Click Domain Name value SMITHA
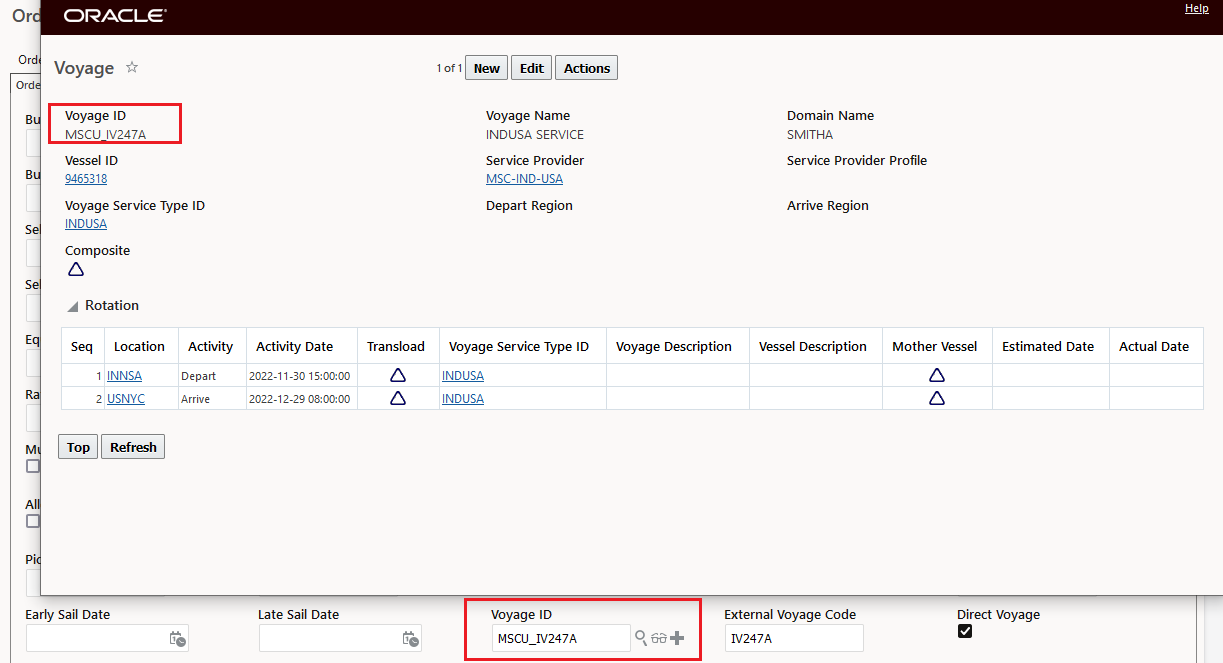The width and height of the screenshot is (1223, 663). click(810, 135)
